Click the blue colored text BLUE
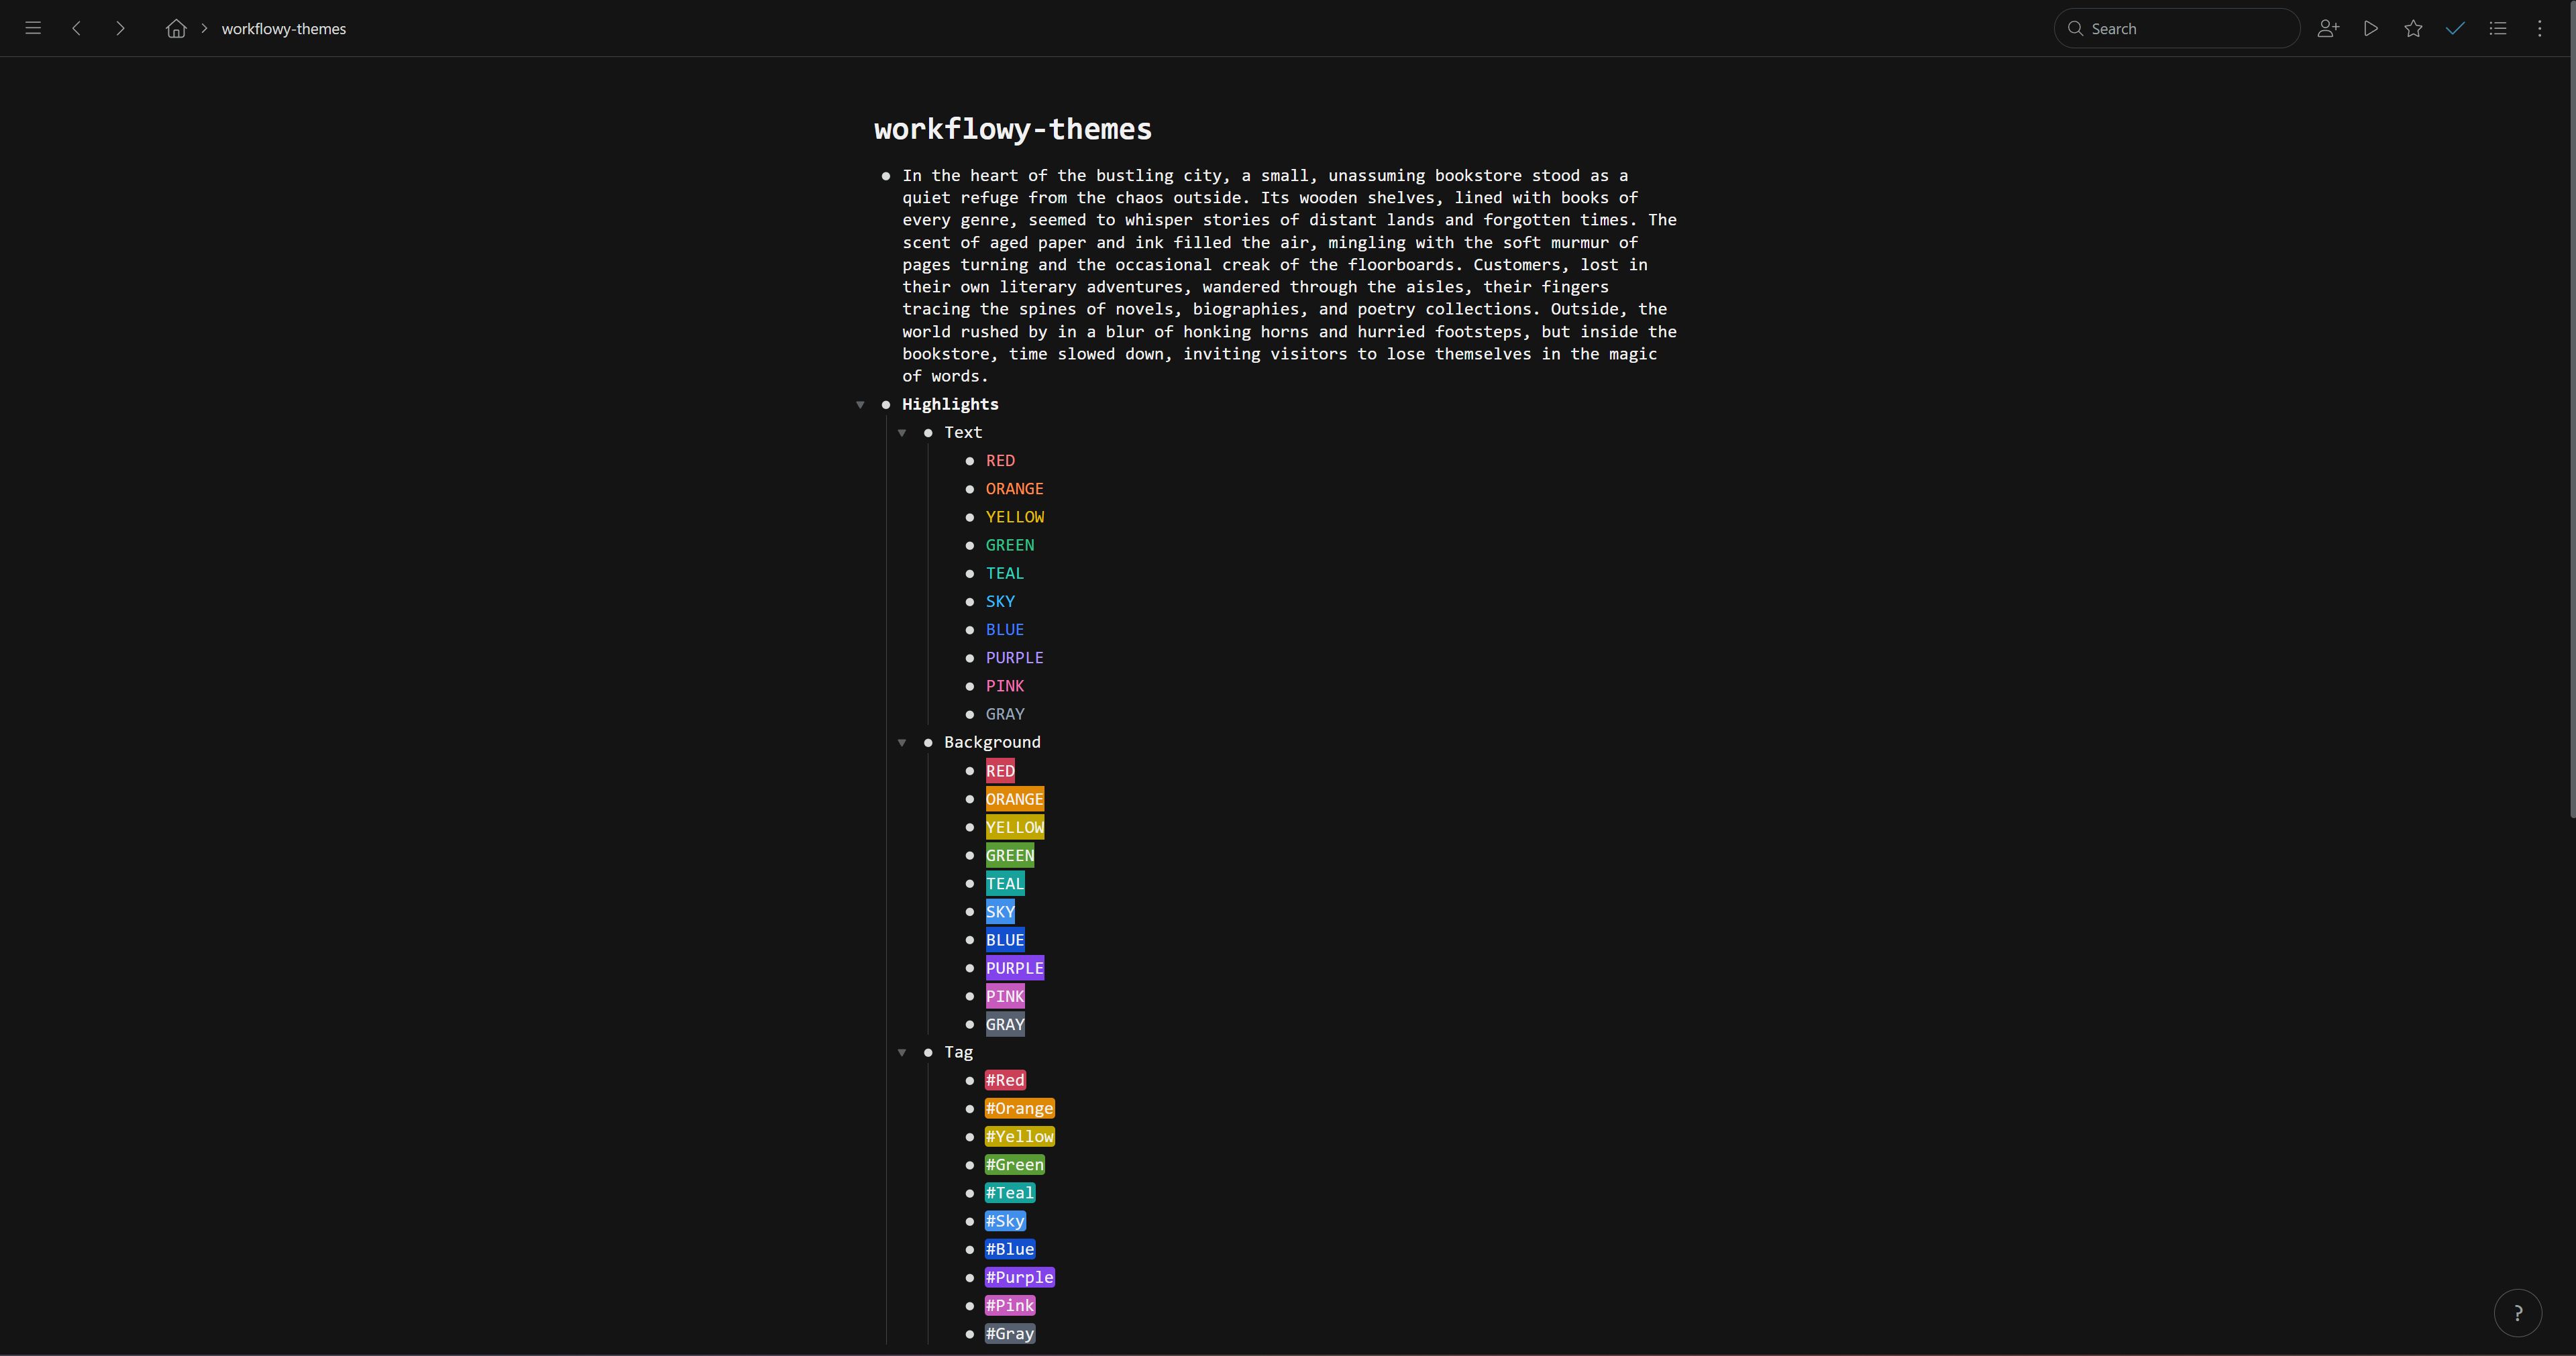This screenshot has height=1356, width=2576. click(x=1005, y=629)
